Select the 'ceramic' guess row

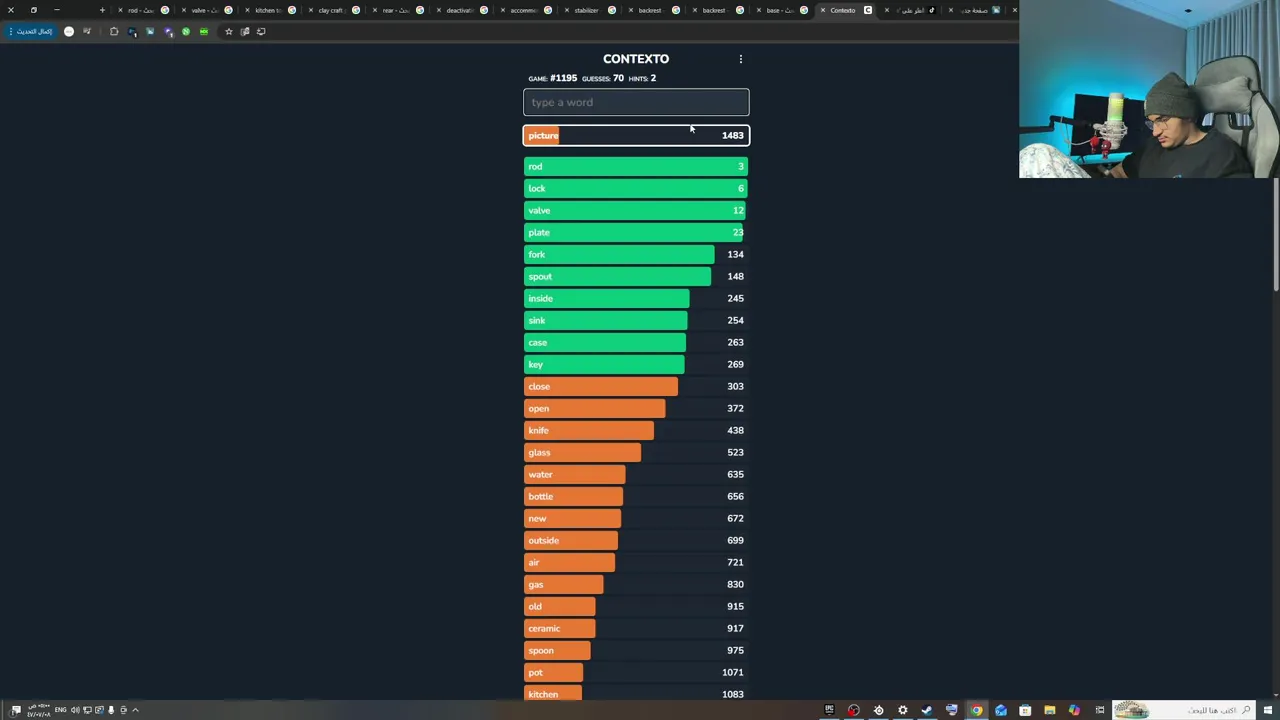tap(636, 628)
